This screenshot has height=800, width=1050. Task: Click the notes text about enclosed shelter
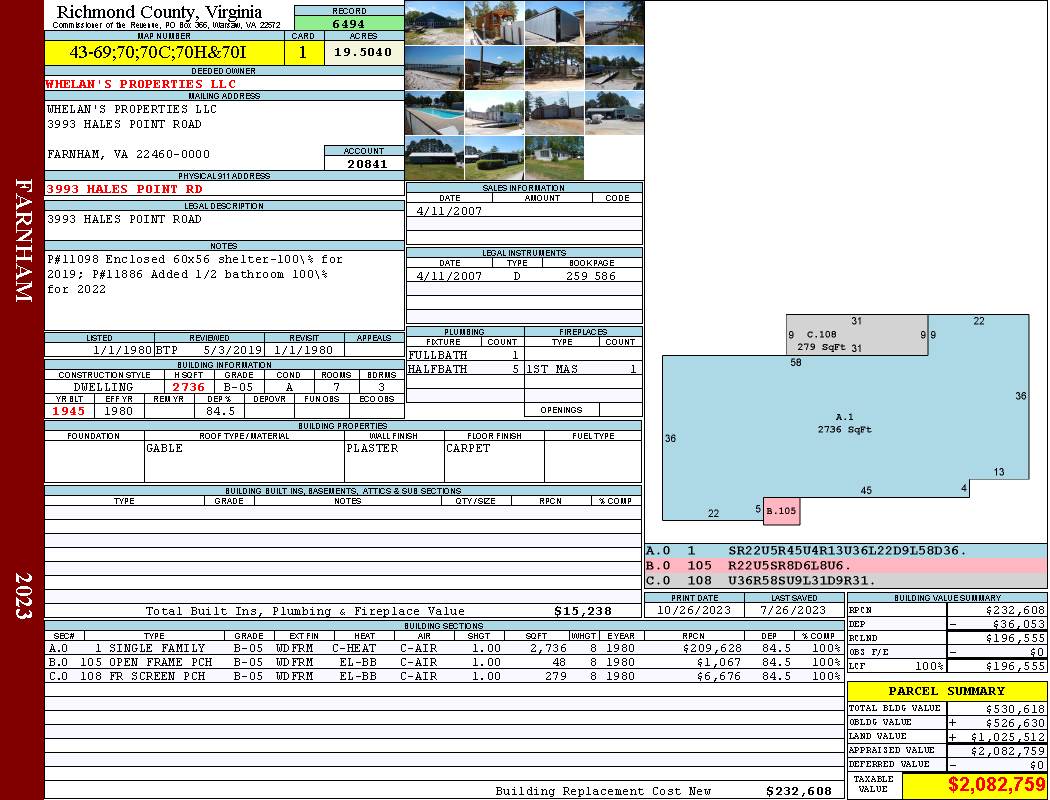click(x=195, y=274)
